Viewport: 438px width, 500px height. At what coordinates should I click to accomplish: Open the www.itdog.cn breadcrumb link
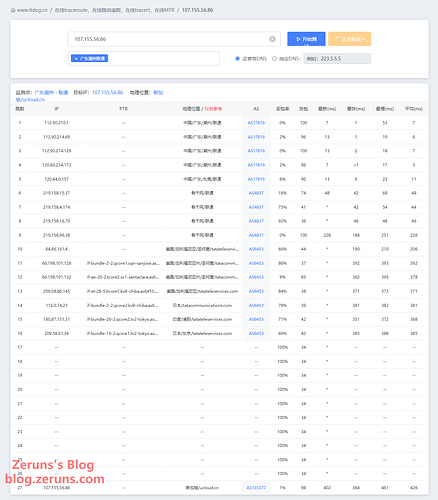point(32,10)
